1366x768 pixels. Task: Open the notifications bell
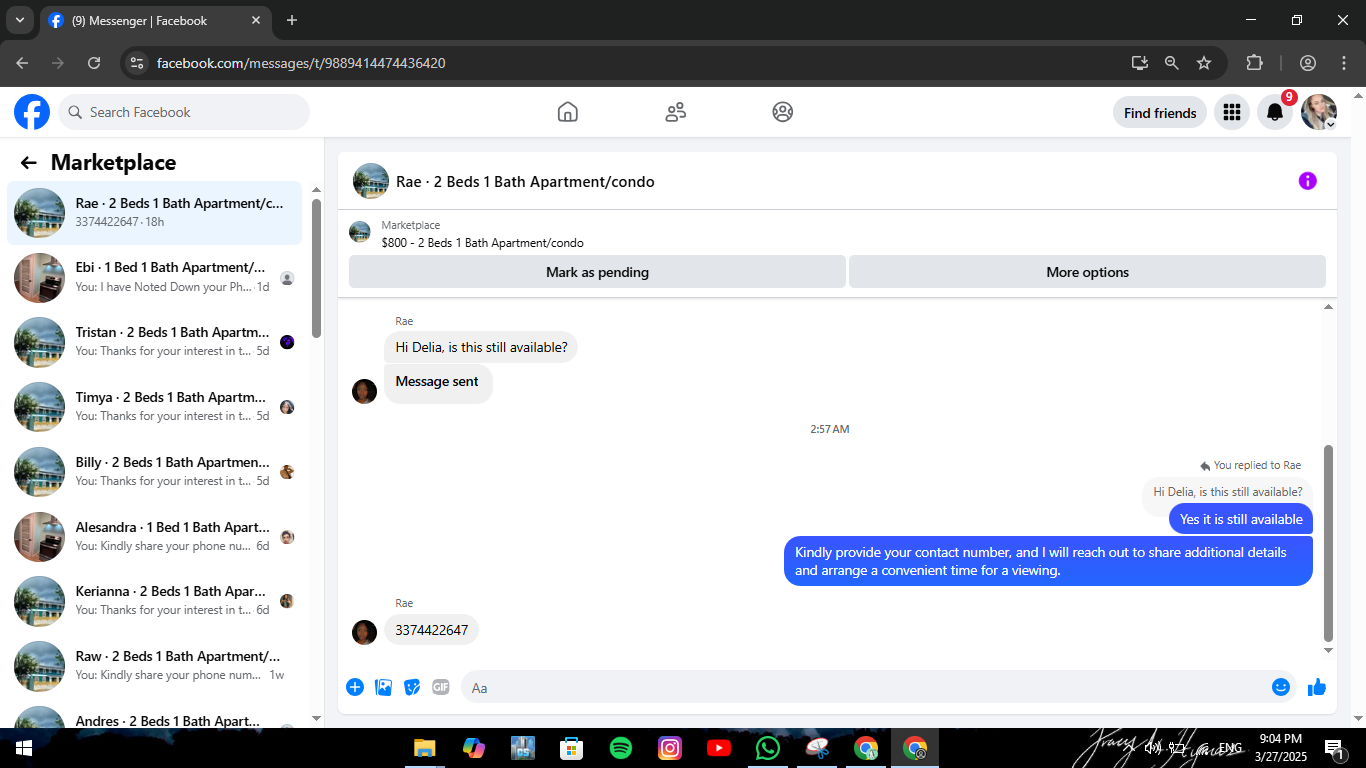click(x=1275, y=113)
